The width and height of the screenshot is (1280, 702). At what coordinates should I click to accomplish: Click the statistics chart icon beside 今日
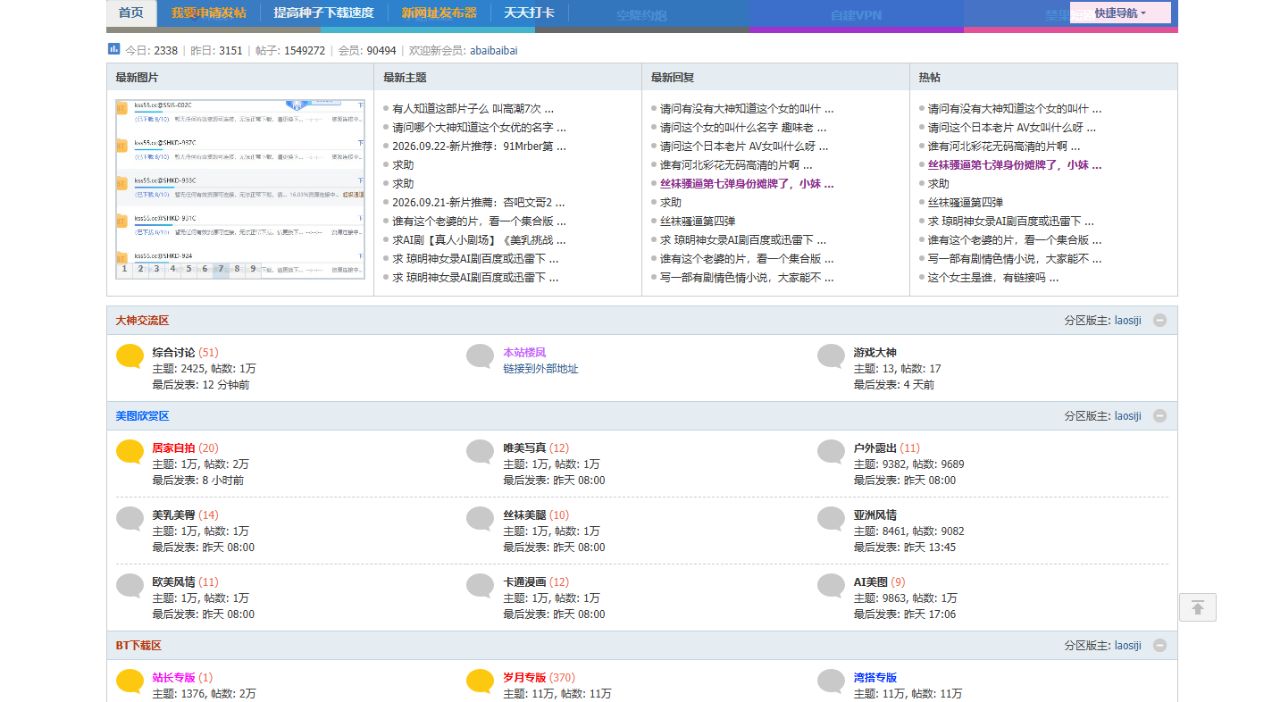click(114, 49)
